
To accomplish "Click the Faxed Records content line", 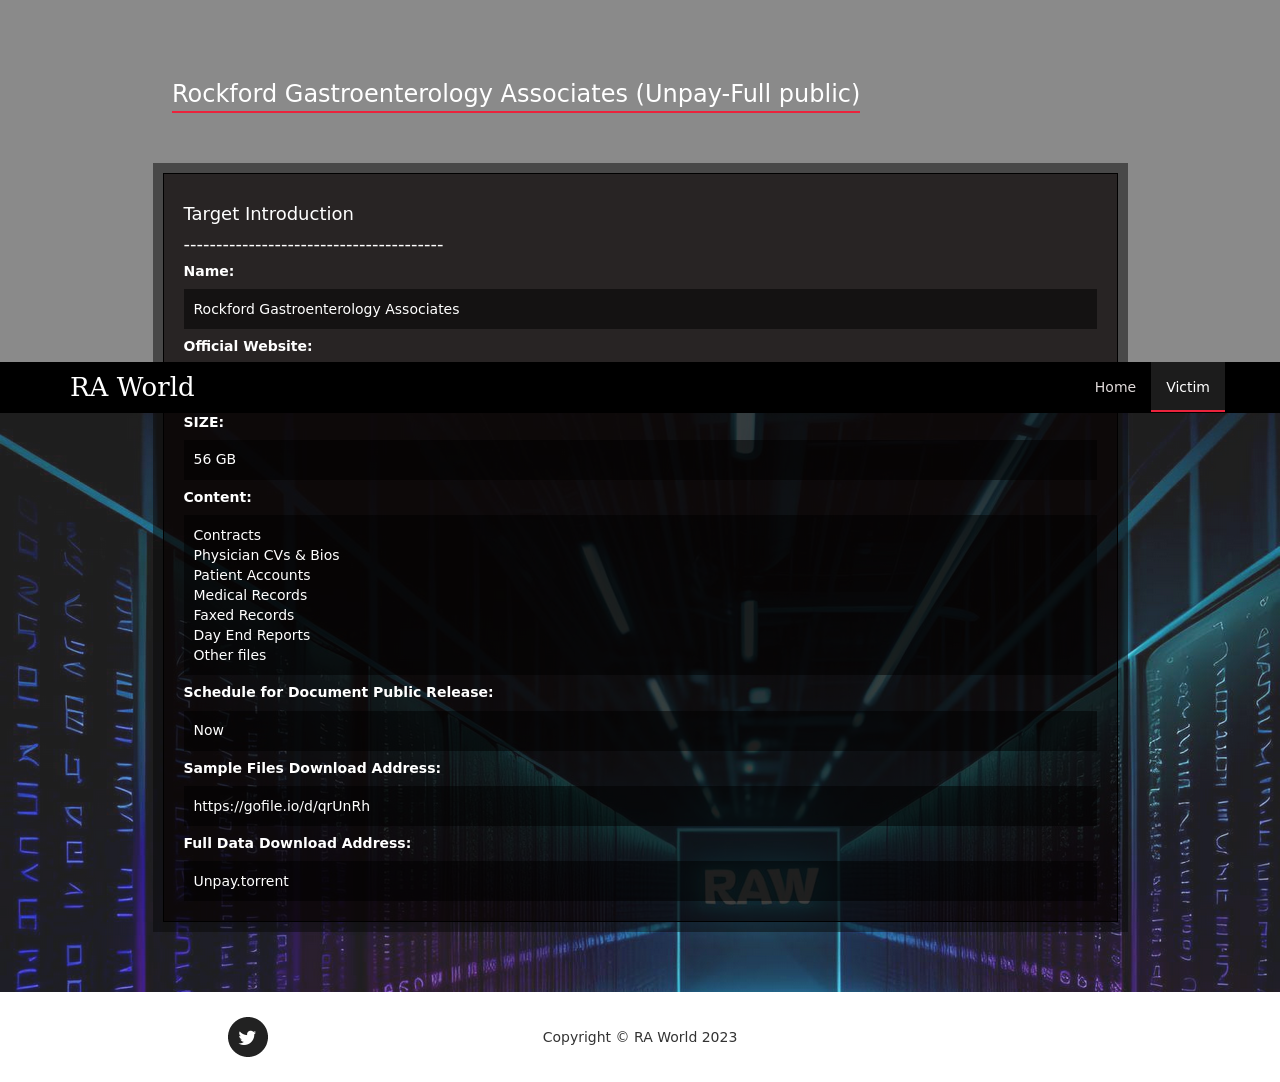I will (x=243, y=615).
